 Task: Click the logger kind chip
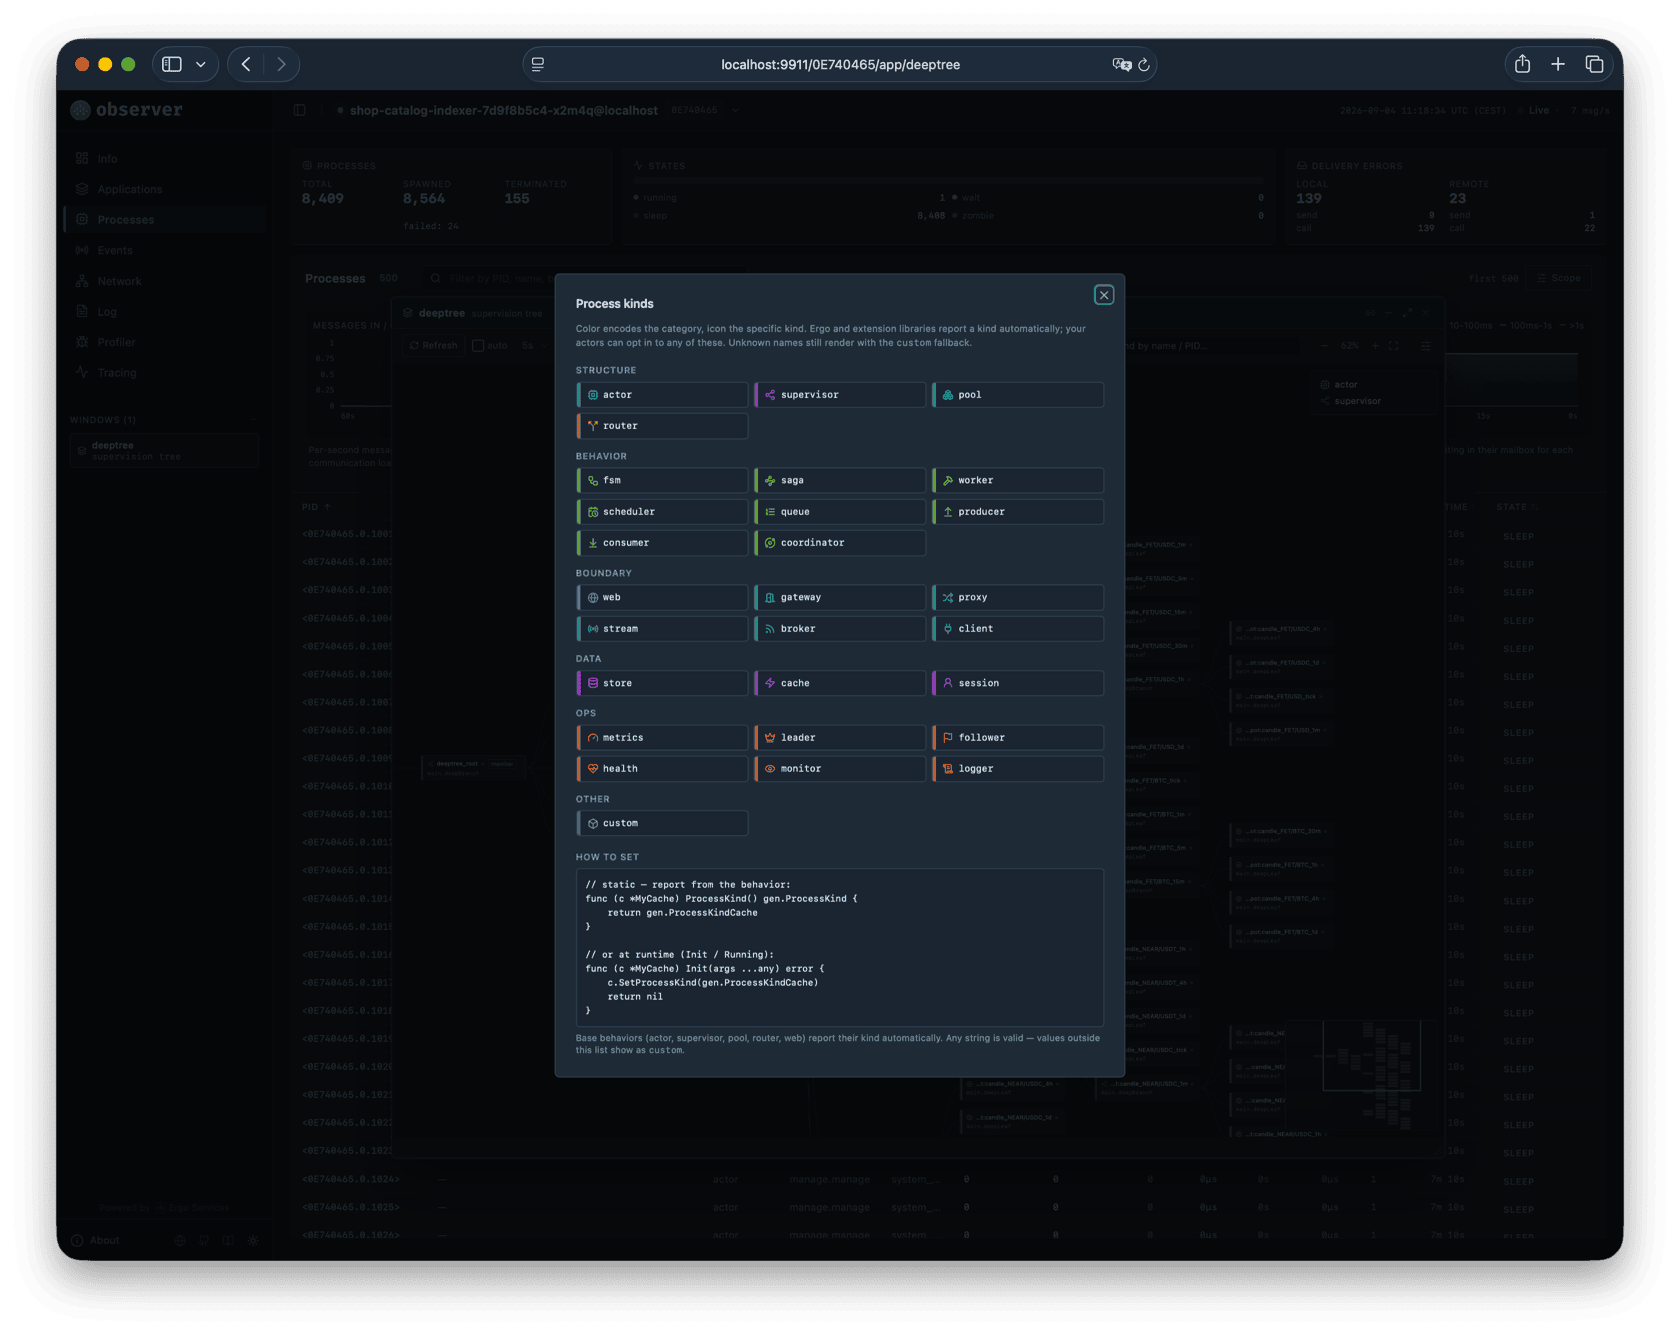pos(1018,769)
